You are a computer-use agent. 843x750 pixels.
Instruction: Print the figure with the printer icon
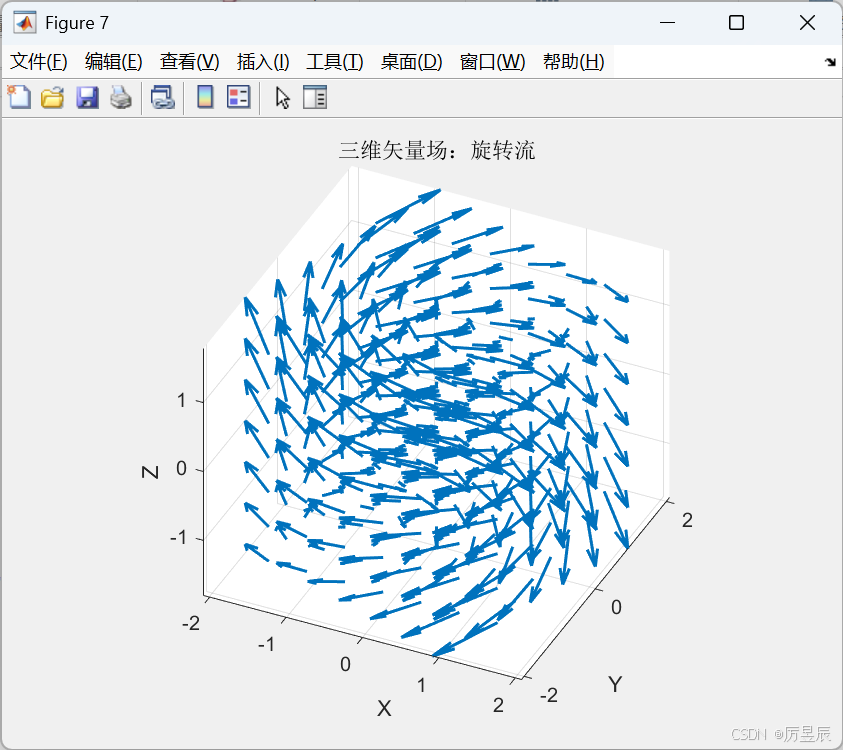click(x=121, y=98)
